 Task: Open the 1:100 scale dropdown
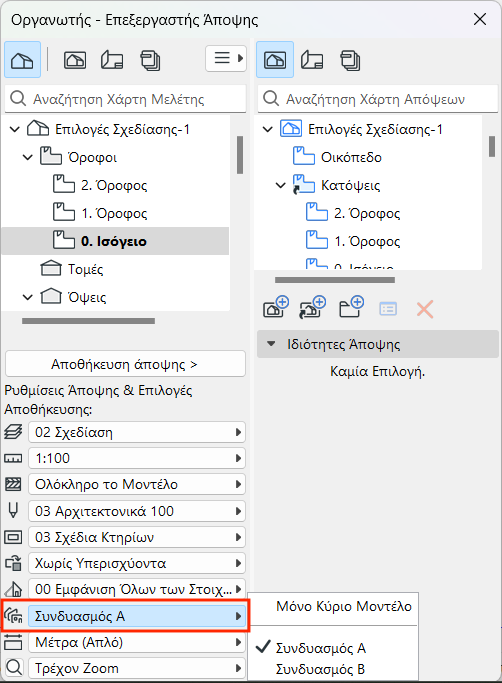pos(137,458)
